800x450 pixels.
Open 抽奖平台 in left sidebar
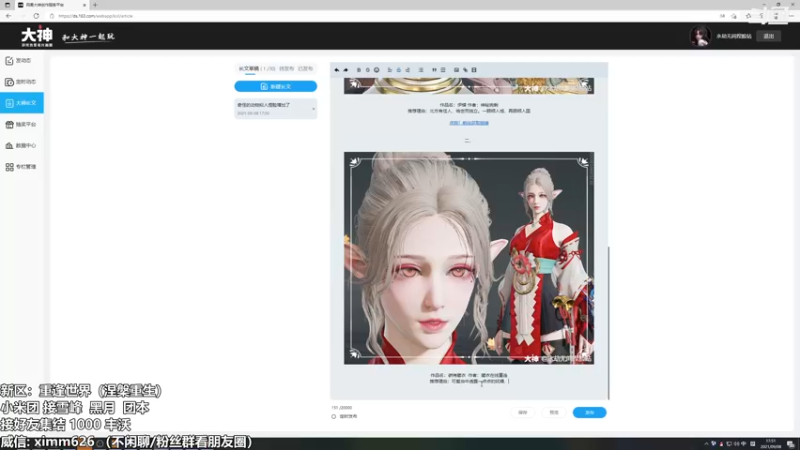tap(21, 124)
